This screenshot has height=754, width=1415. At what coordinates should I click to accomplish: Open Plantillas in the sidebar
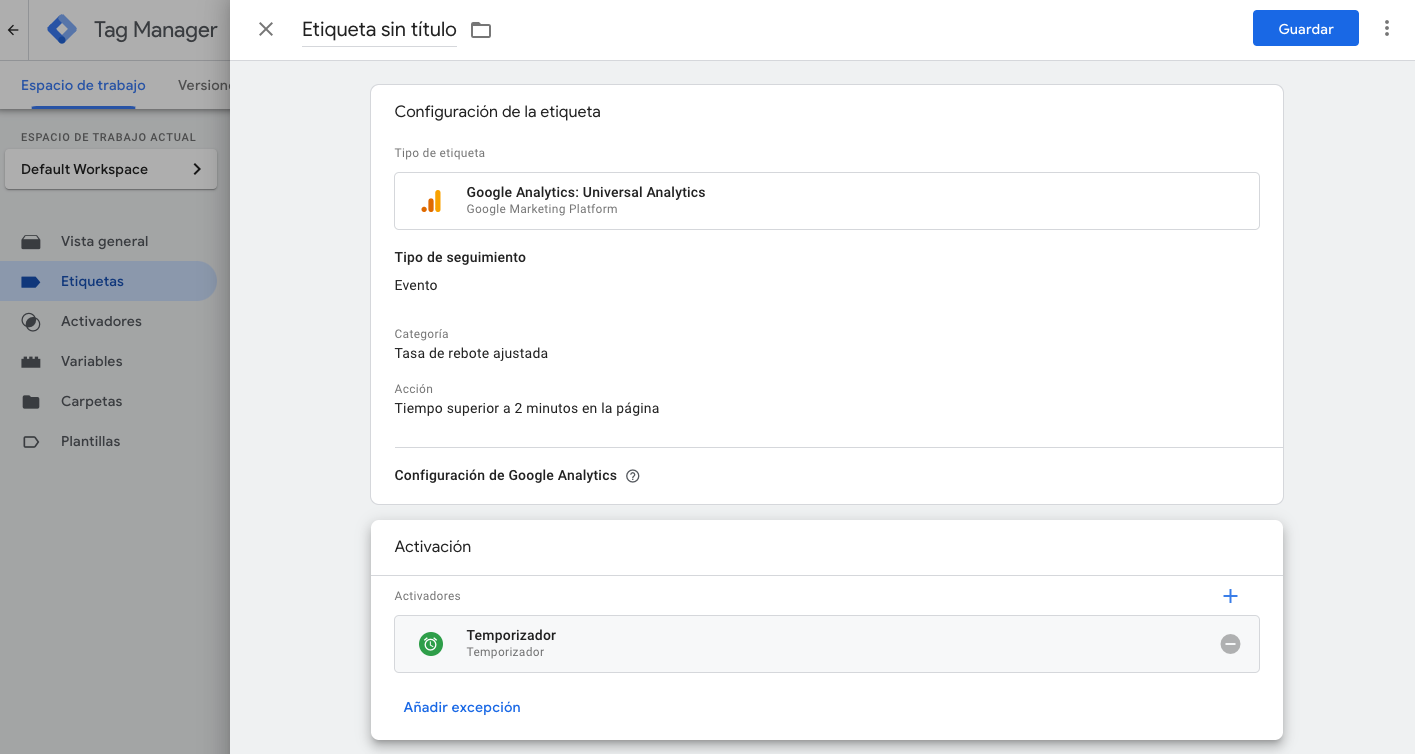click(x=108, y=441)
